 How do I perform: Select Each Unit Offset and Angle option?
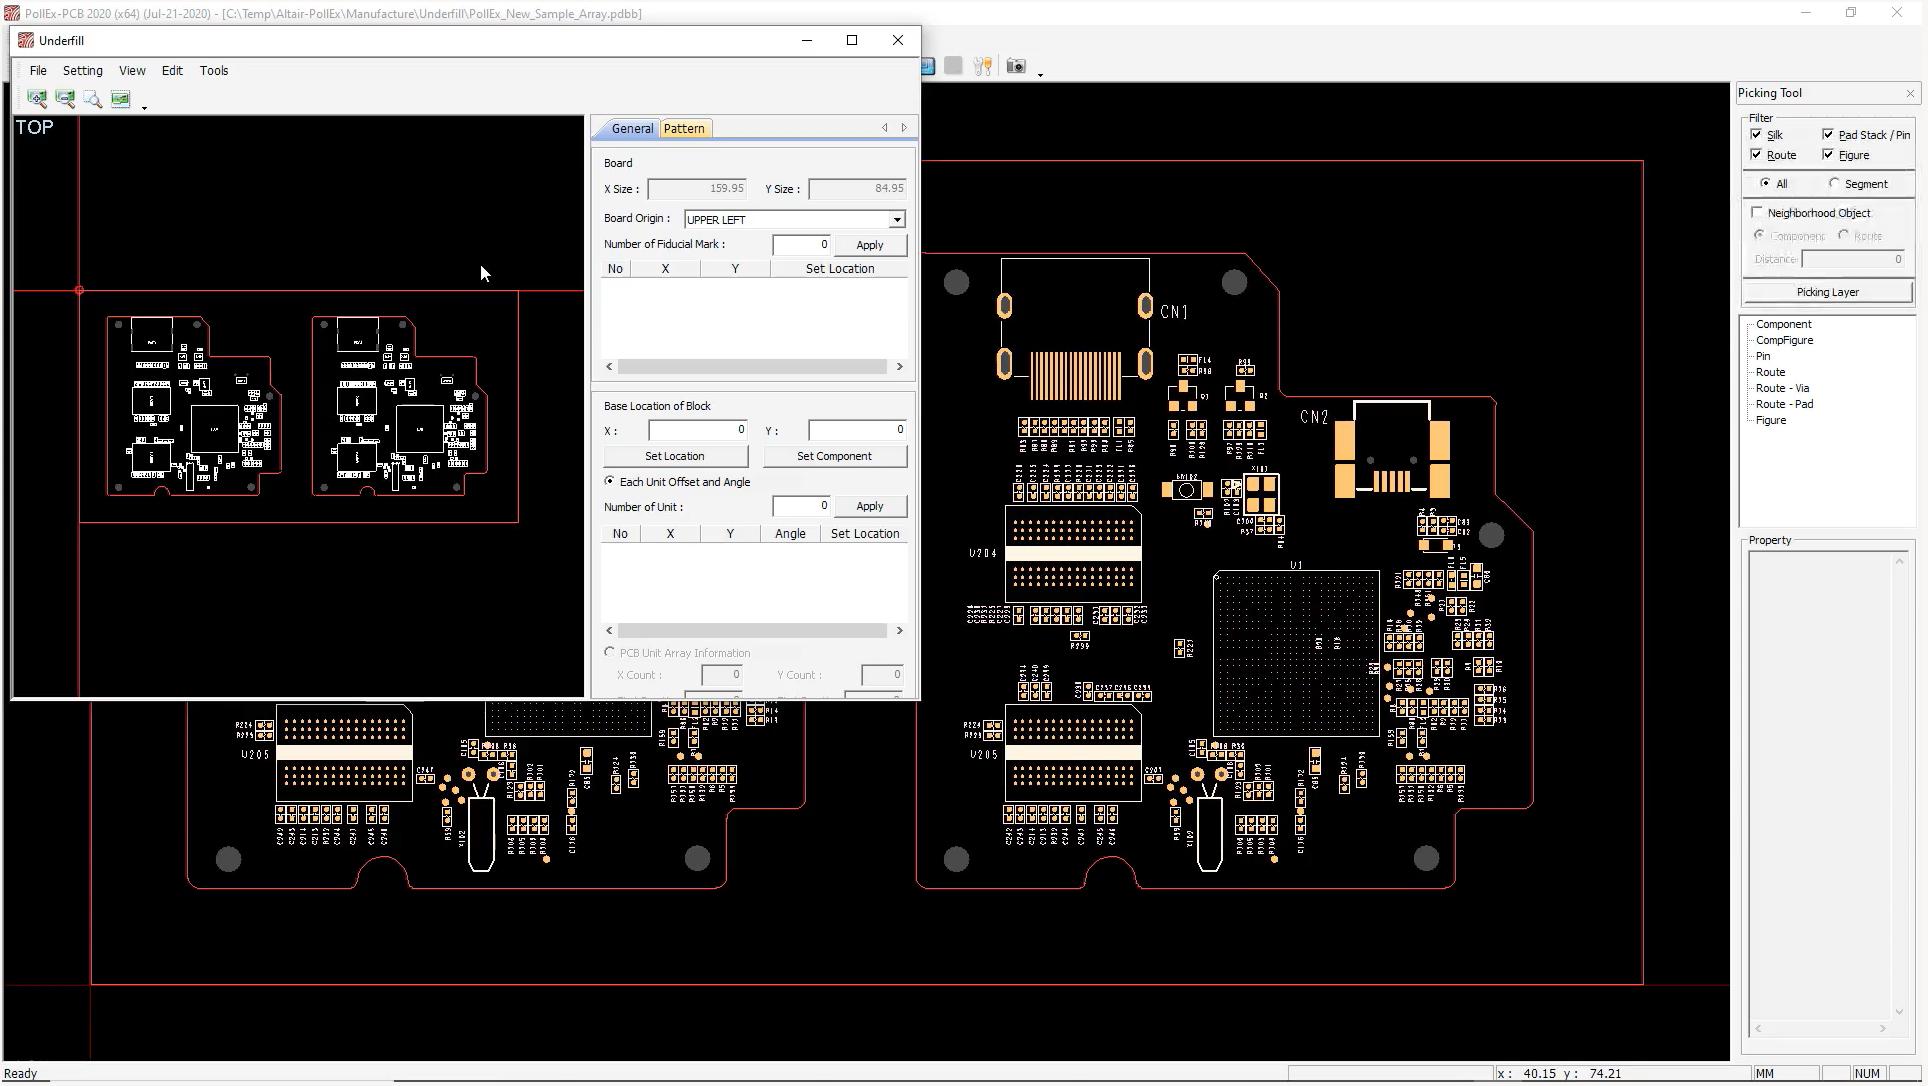(x=610, y=481)
